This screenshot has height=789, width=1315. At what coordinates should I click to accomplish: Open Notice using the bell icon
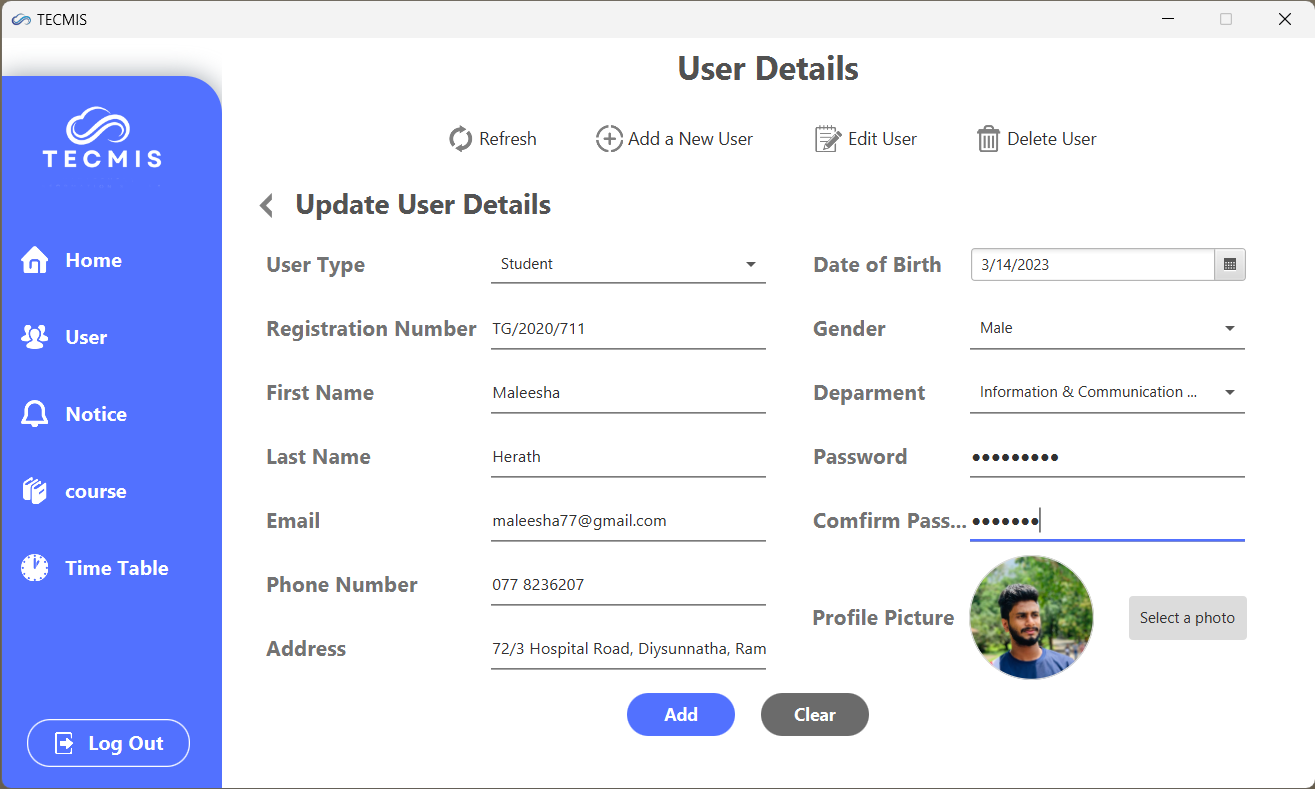point(35,413)
